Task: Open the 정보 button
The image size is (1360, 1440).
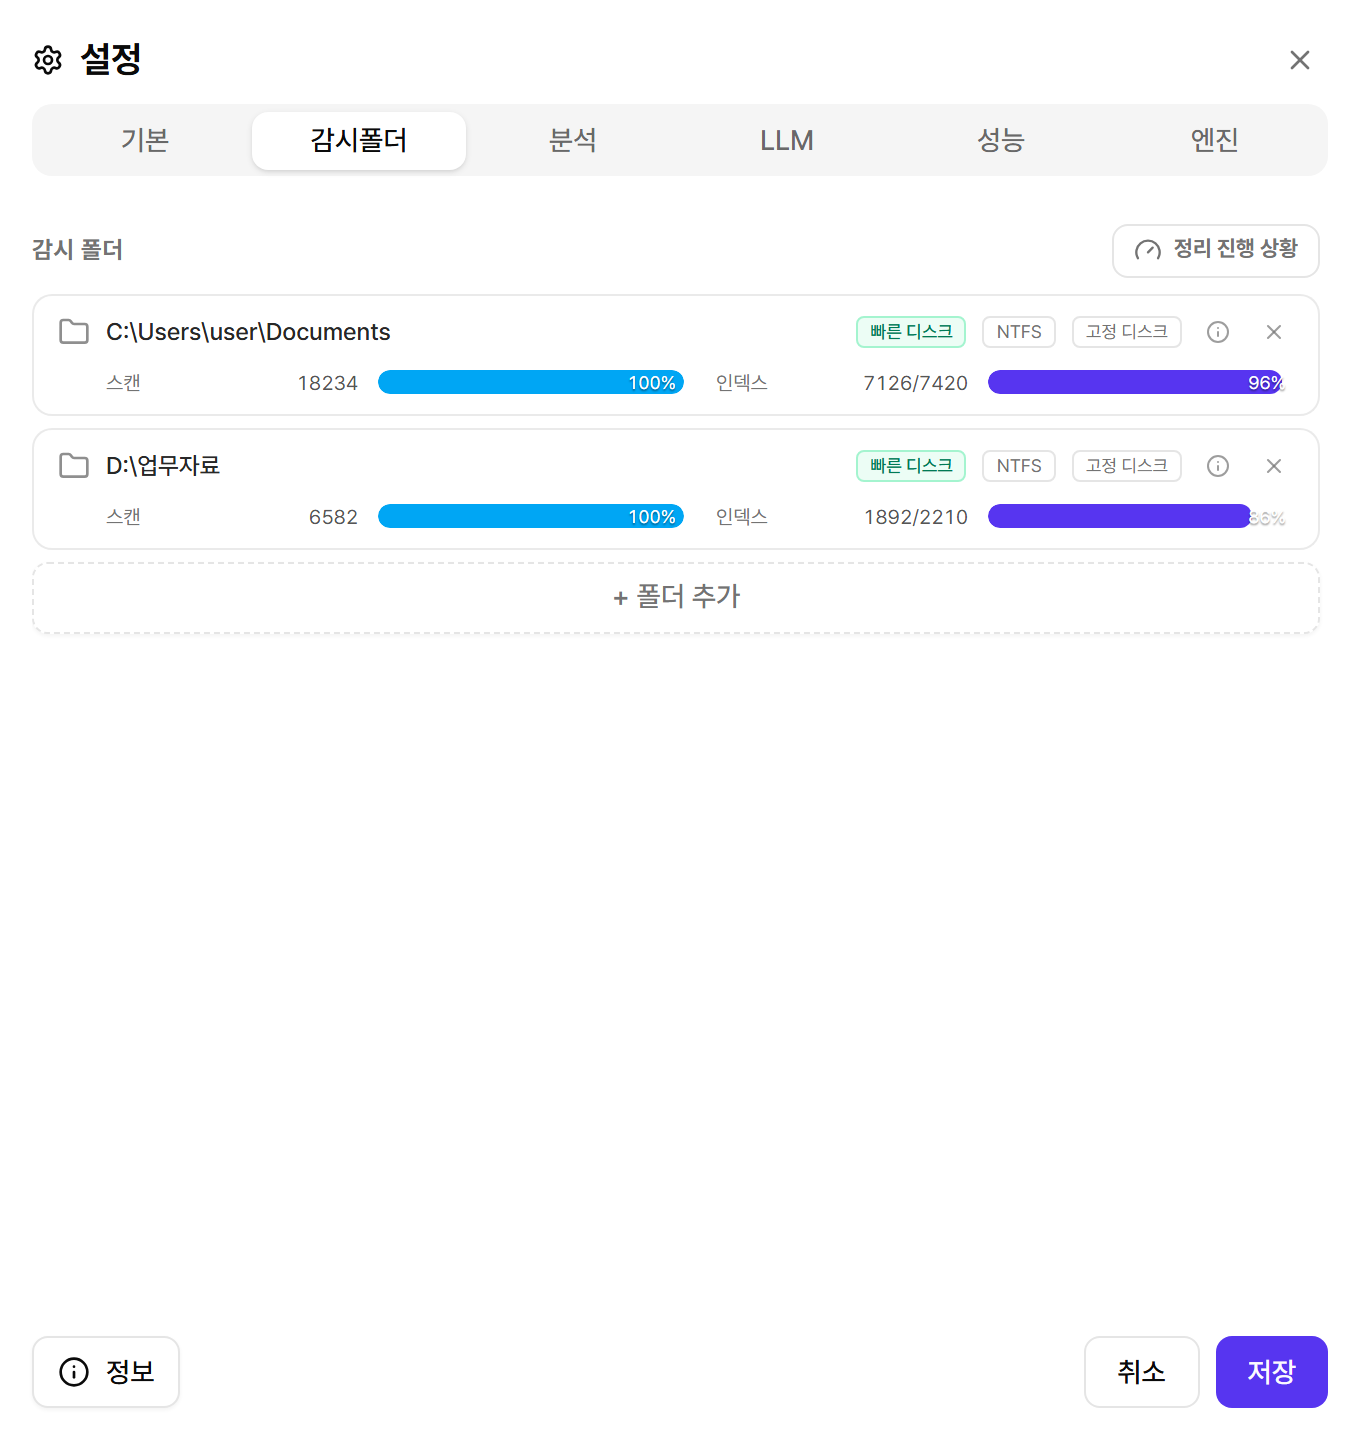Action: [106, 1372]
